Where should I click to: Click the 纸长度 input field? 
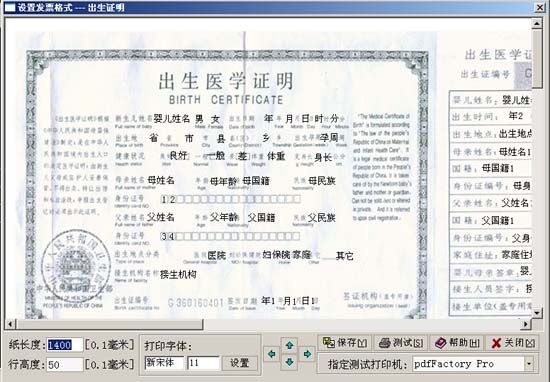tap(65, 345)
